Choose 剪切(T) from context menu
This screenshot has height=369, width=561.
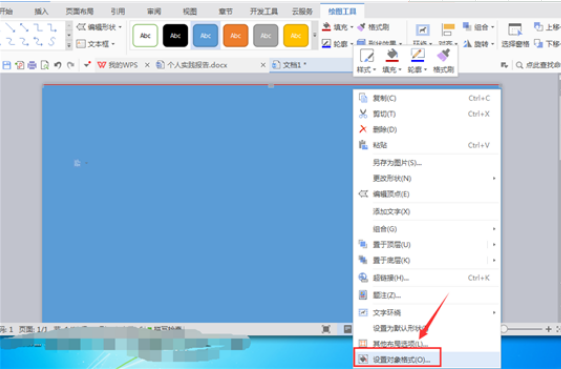tap(427, 114)
